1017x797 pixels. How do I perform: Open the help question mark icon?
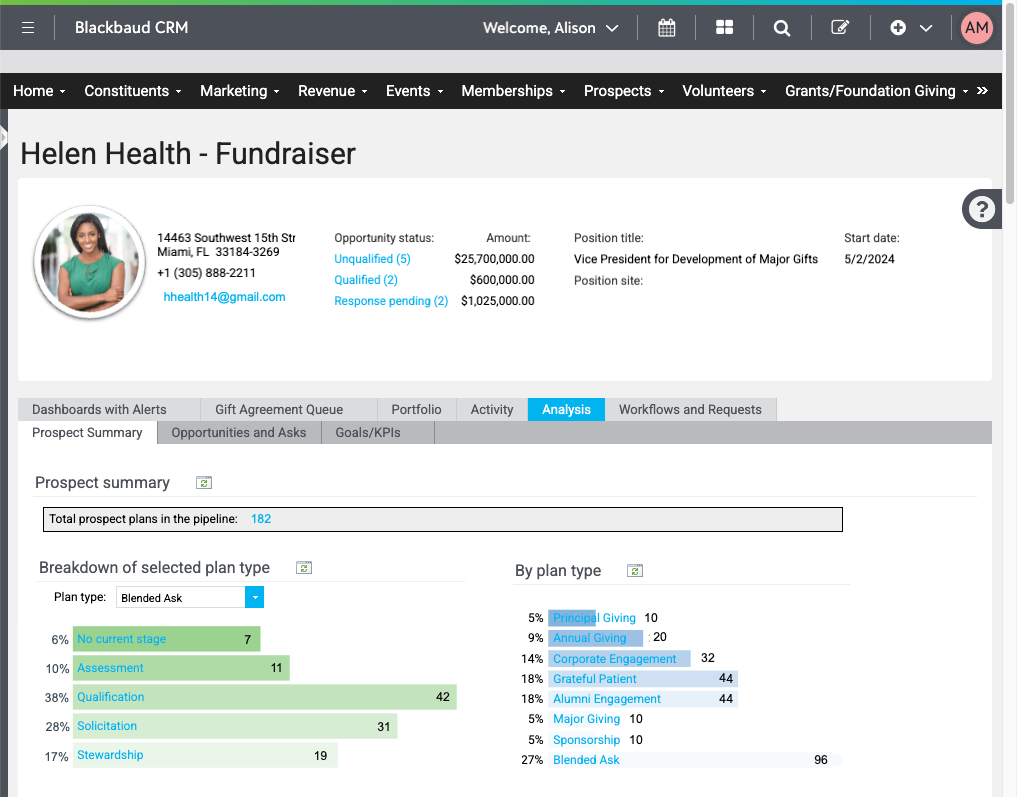(x=981, y=209)
